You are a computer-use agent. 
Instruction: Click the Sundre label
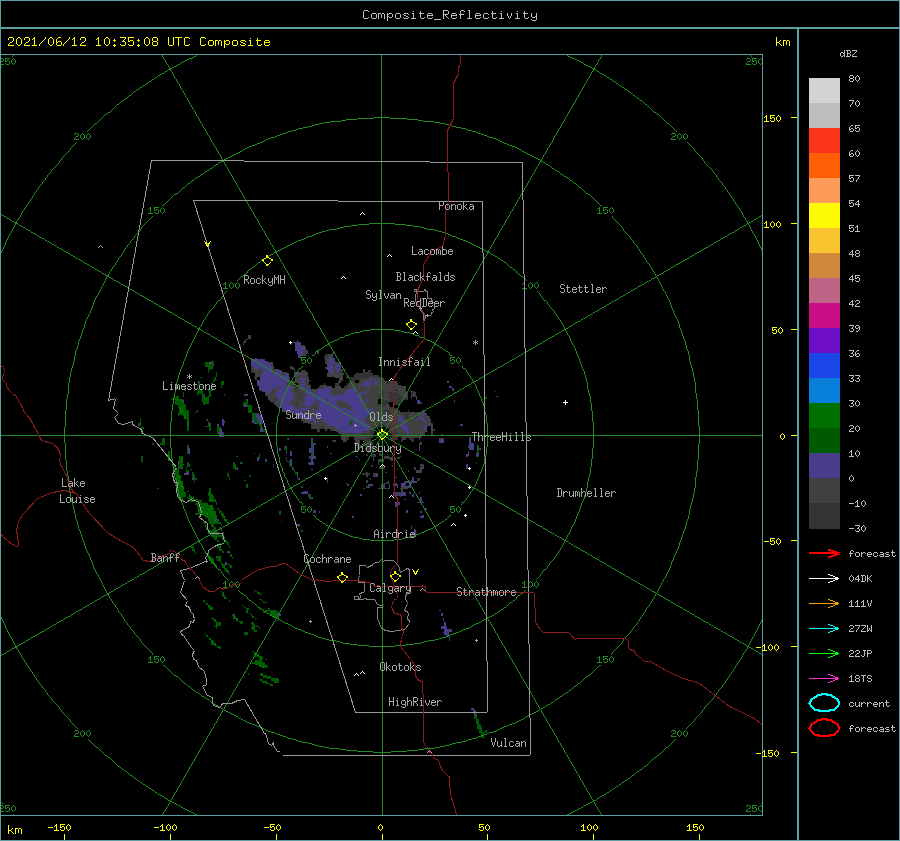click(x=303, y=414)
